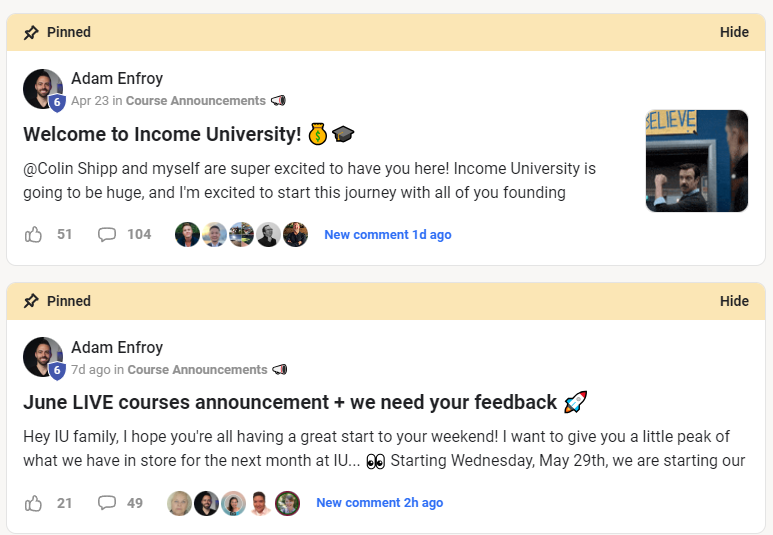
Task: Open Course Announcements category posted 7d ago
Action: (197, 369)
